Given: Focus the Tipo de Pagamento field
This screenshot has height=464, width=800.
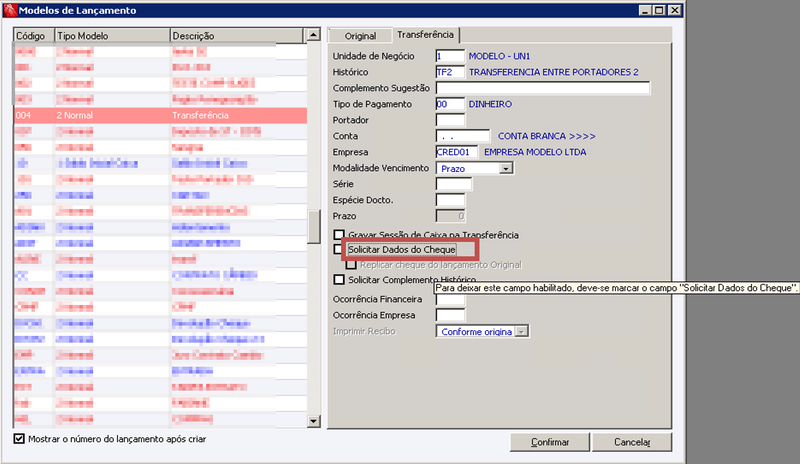Looking at the screenshot, I should pyautogui.click(x=450, y=104).
